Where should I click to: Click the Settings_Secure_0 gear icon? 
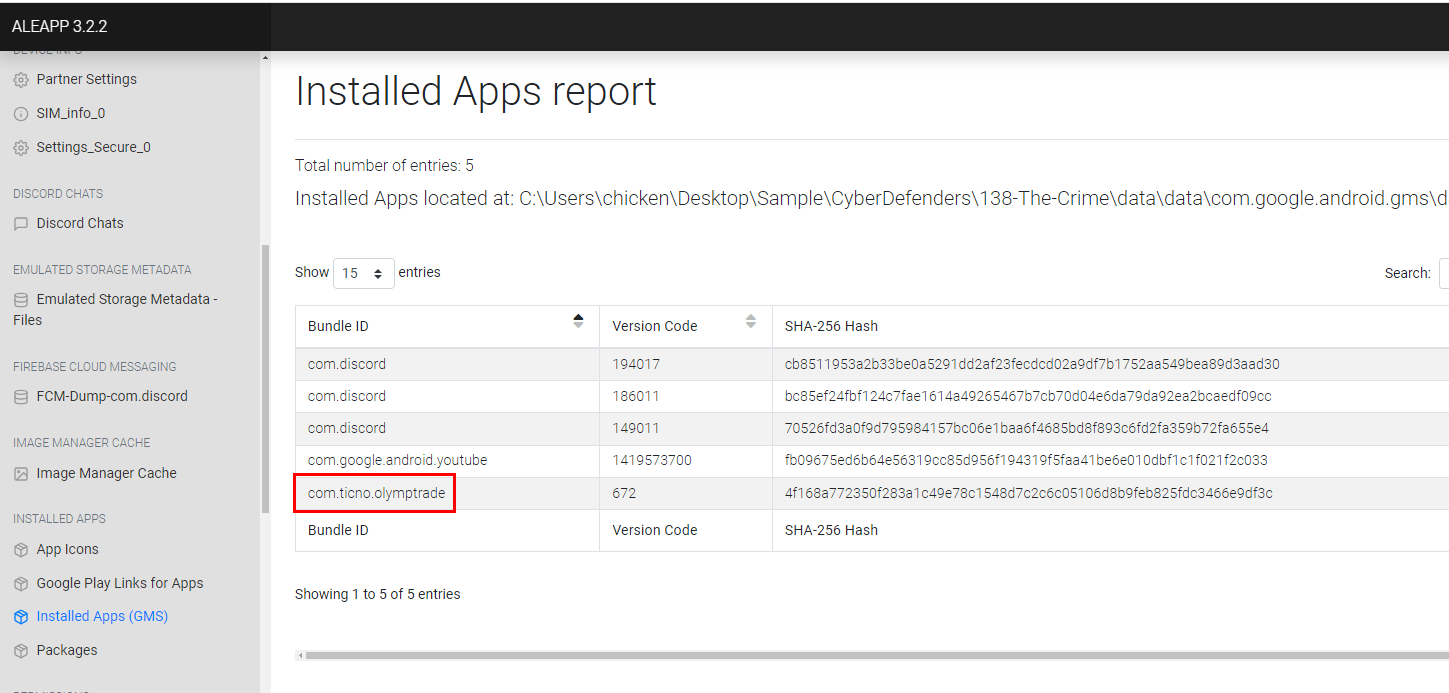click(21, 148)
